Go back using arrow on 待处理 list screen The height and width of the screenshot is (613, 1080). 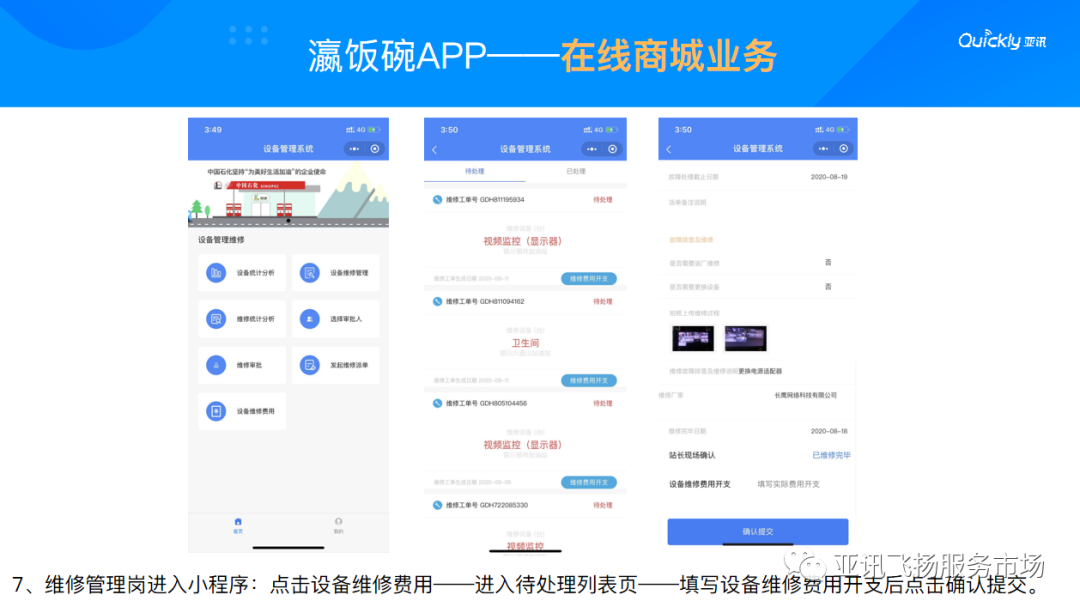coord(435,149)
